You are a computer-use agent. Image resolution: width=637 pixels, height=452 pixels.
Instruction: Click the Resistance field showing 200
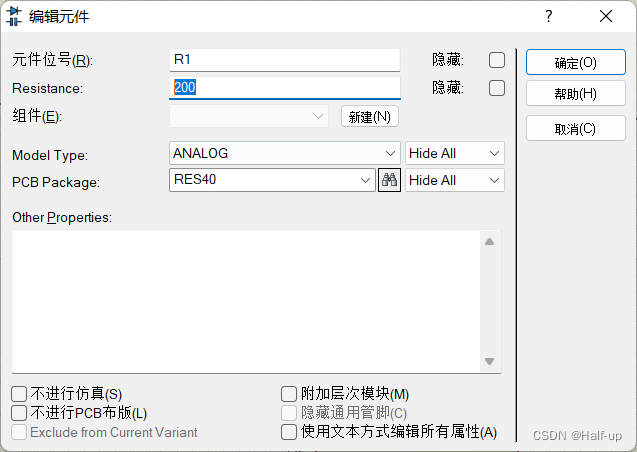[285, 87]
